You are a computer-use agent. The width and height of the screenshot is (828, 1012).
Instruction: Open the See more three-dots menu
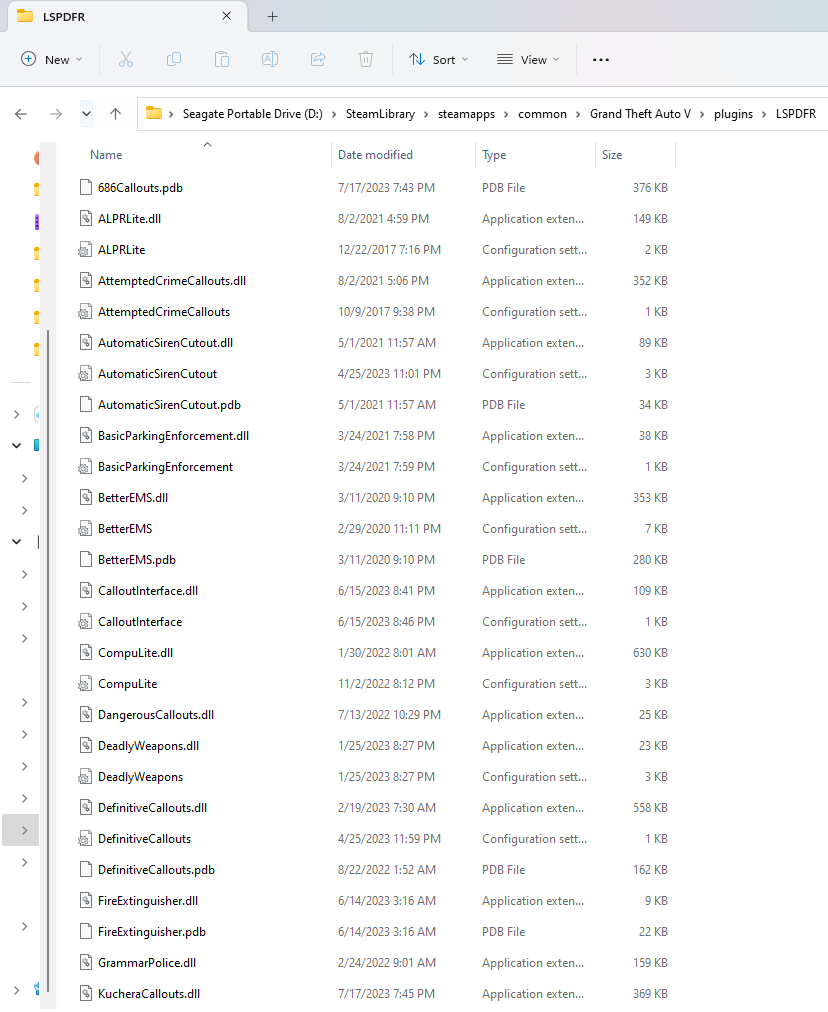tap(601, 59)
